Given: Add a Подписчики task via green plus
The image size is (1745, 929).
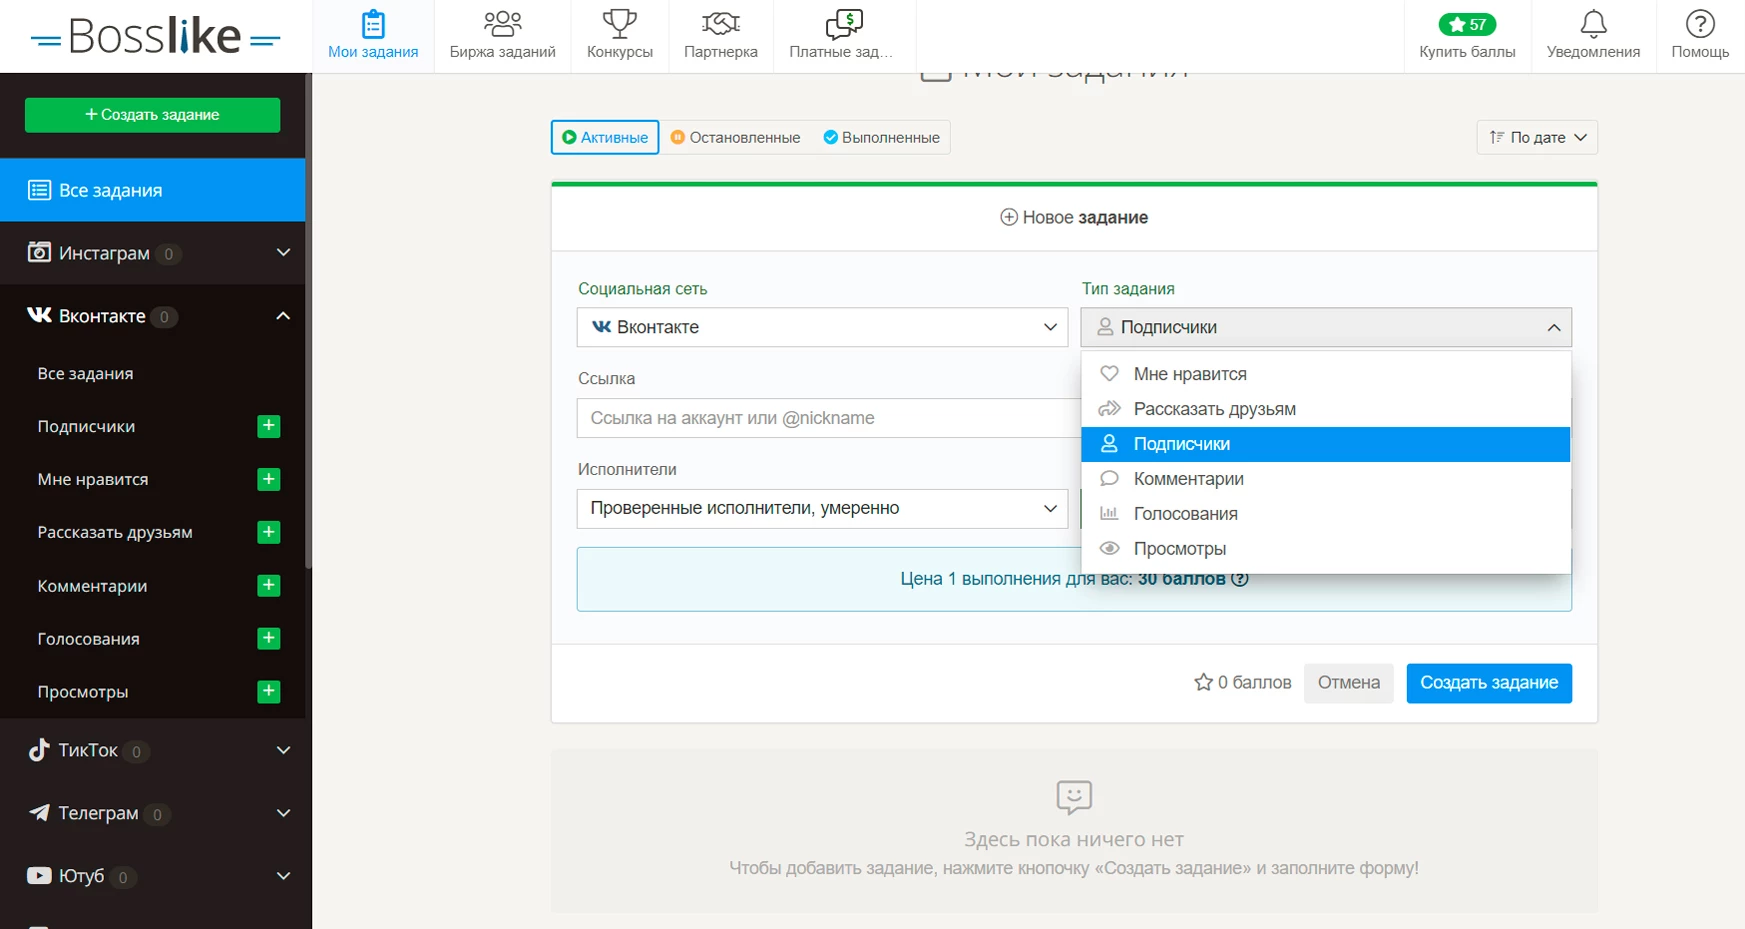Looking at the screenshot, I should point(269,426).
